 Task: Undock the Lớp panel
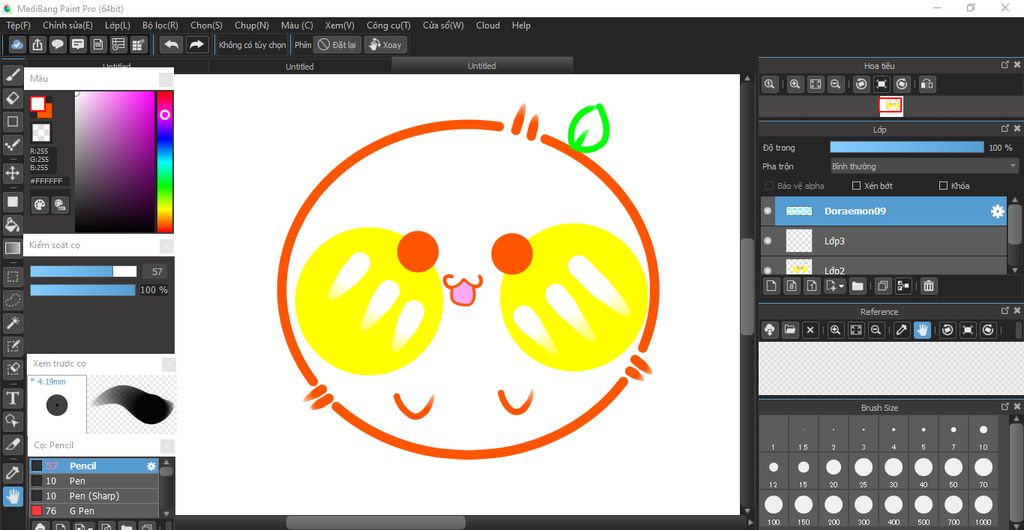pyautogui.click(x=1005, y=129)
